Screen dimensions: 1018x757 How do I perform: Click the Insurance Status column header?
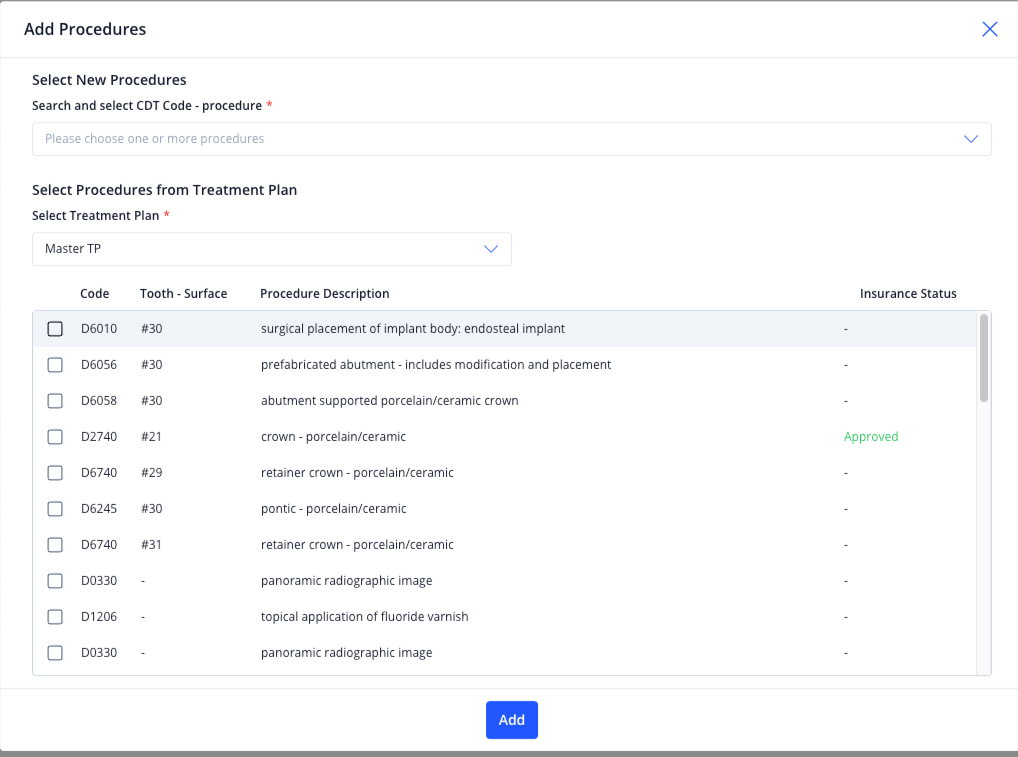point(908,293)
